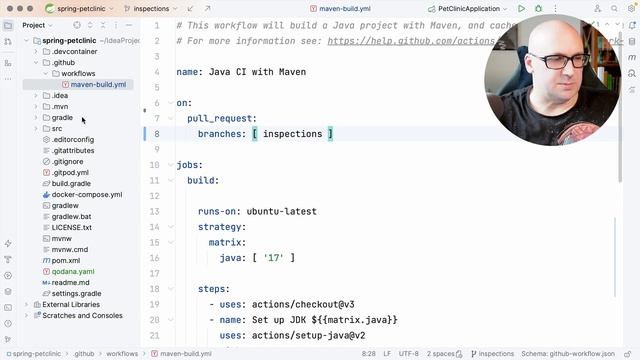Open the Terminal tool window icon
The width and height of the screenshot is (640, 360).
point(8,307)
